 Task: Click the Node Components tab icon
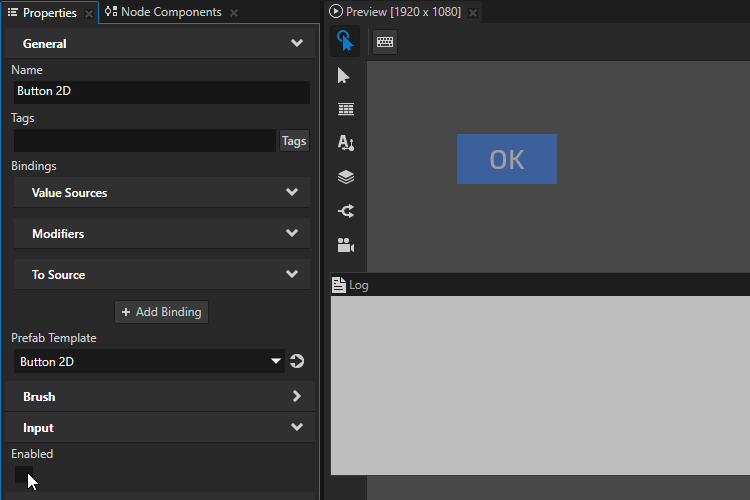tap(111, 11)
